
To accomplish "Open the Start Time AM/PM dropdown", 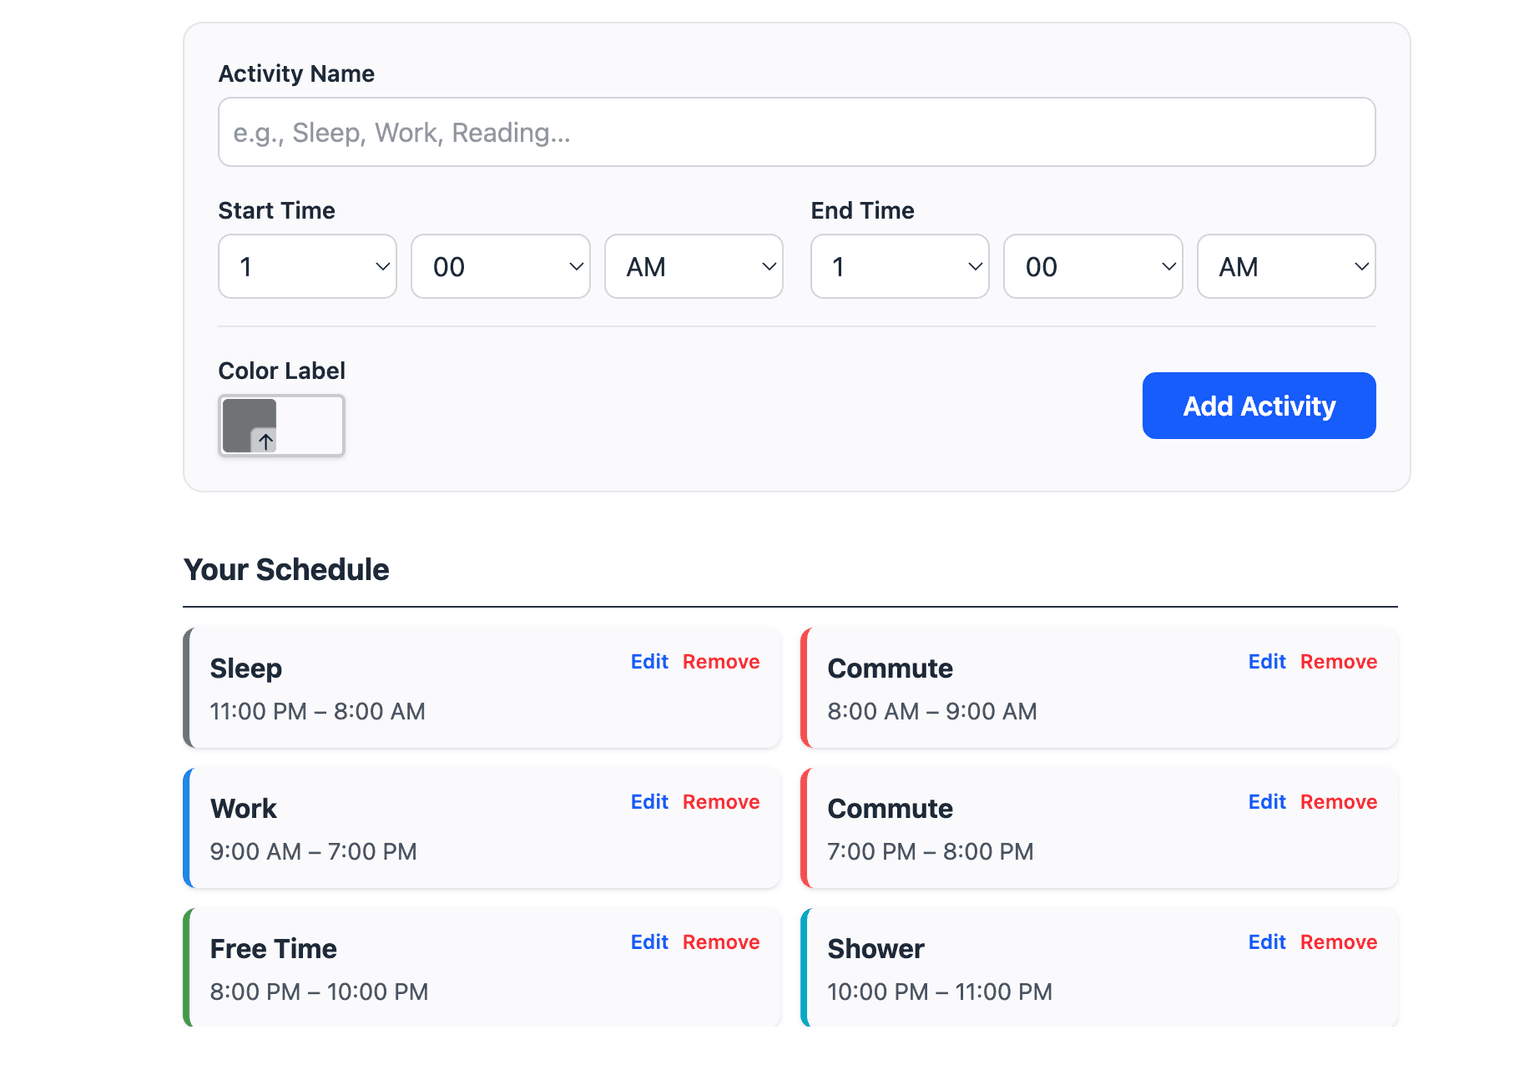I will point(693,267).
